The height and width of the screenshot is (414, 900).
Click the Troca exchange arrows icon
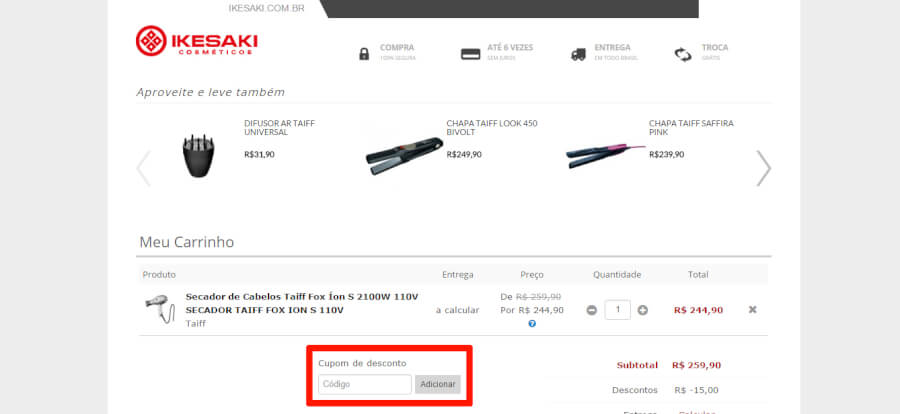683,55
